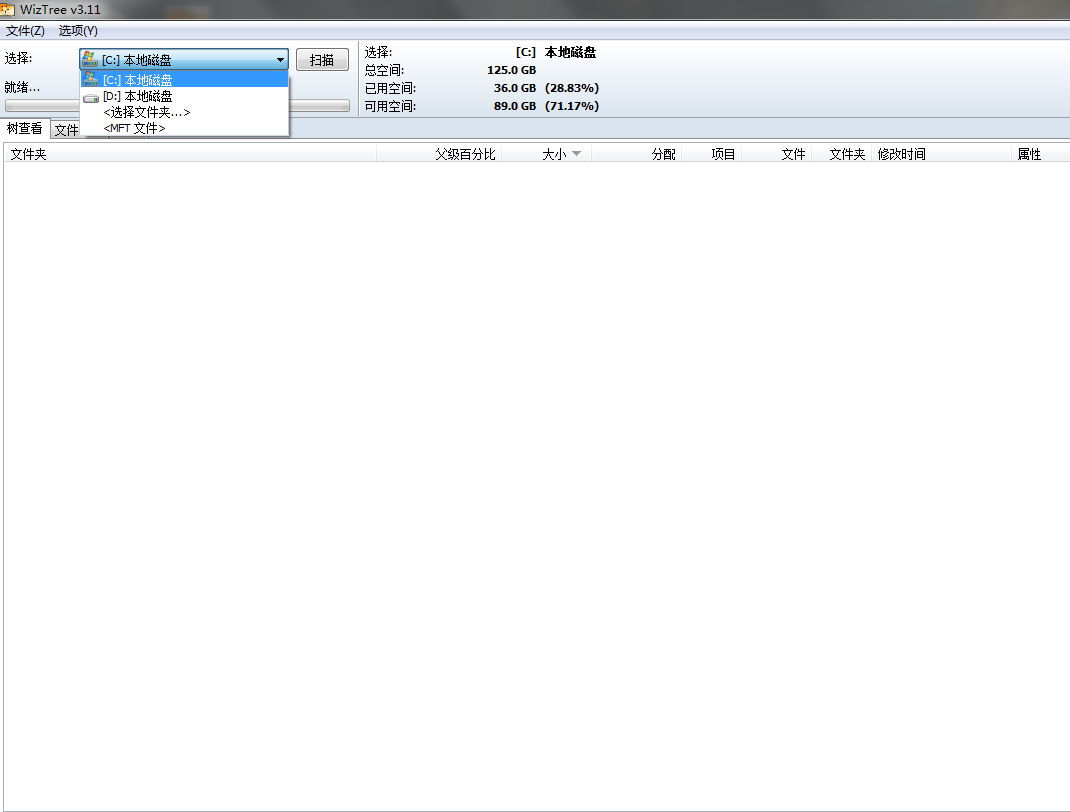The image size is (1070, 812).
Task: Click the hard disk icon next to [D:] entry
Action: (91, 98)
